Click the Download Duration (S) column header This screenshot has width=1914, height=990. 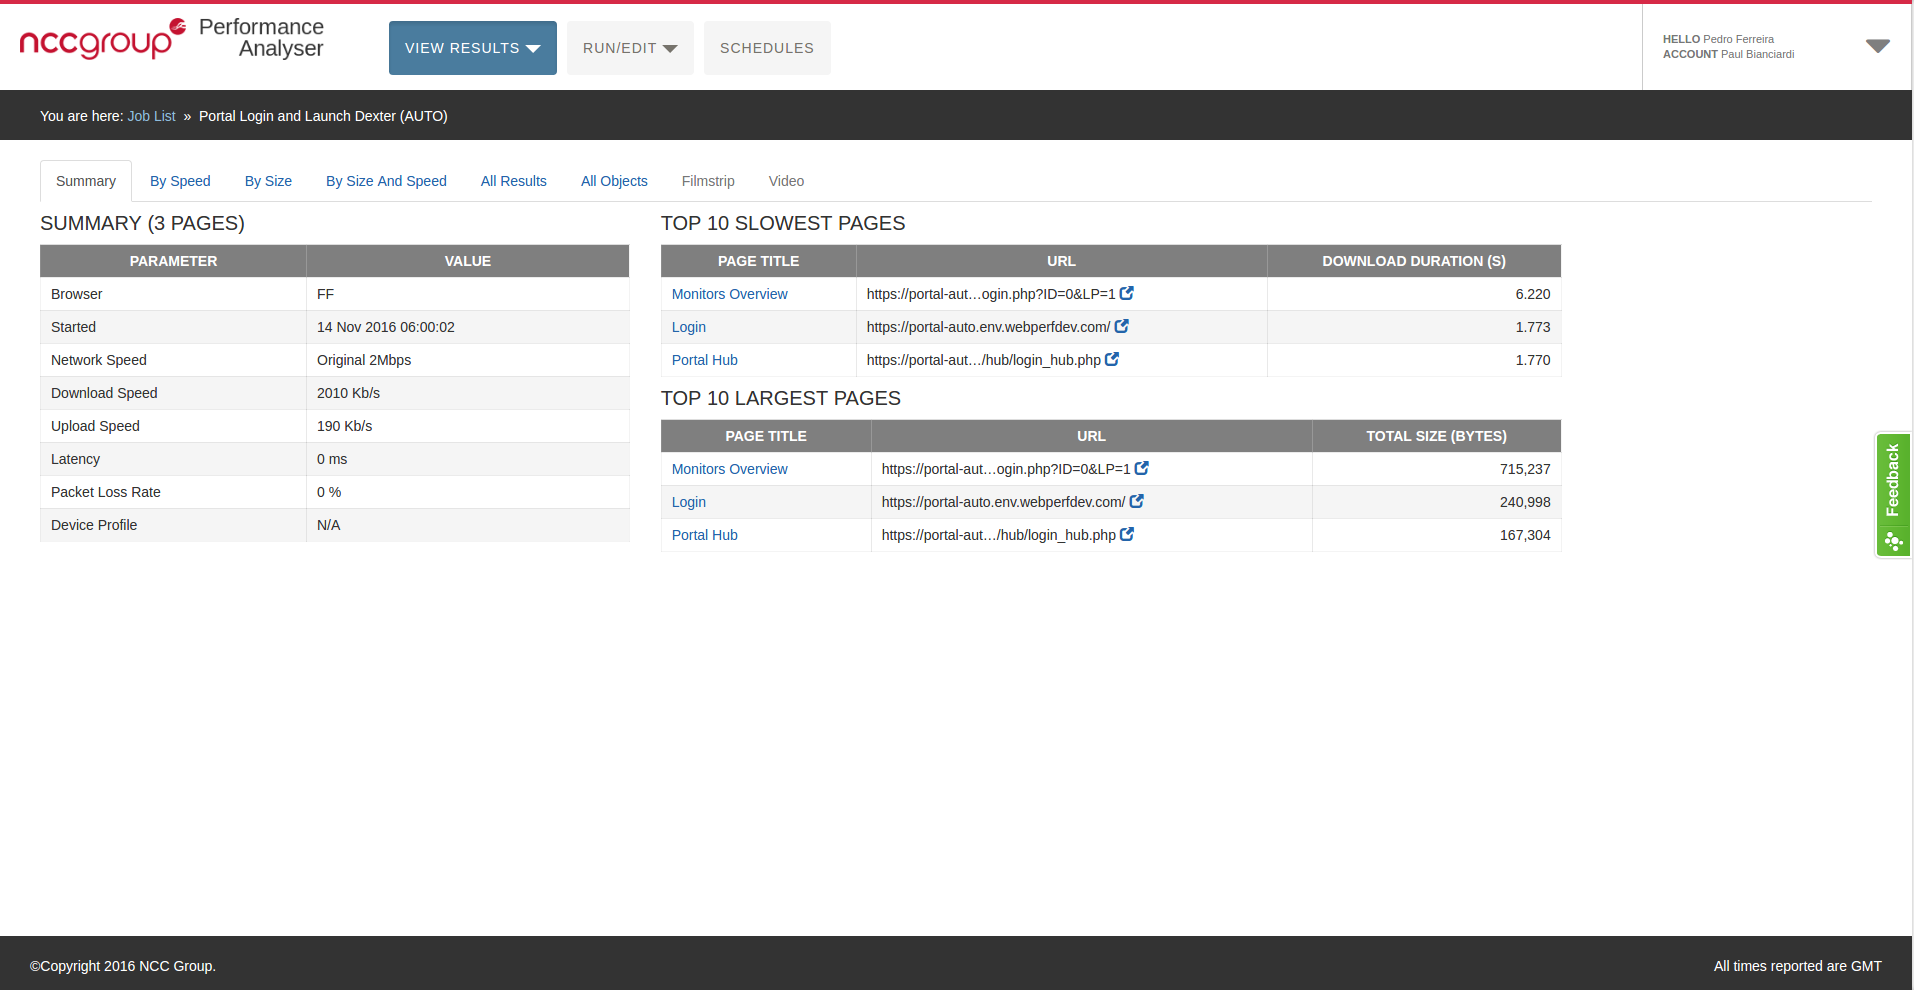pos(1414,261)
